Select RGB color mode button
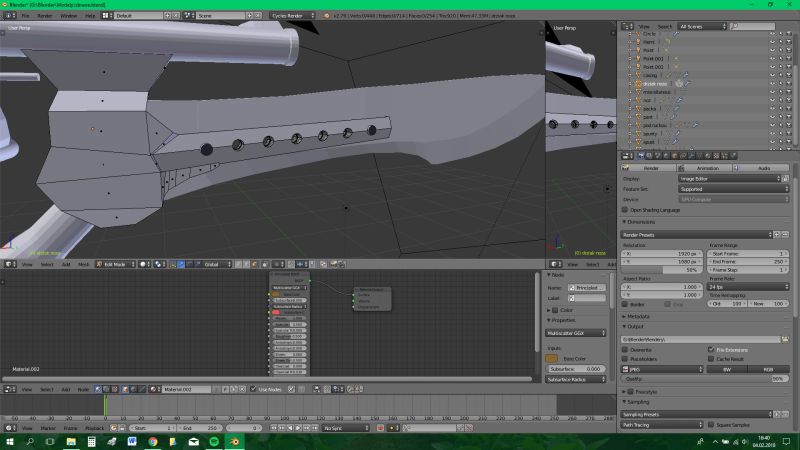The width and height of the screenshot is (800, 450). [x=768, y=369]
